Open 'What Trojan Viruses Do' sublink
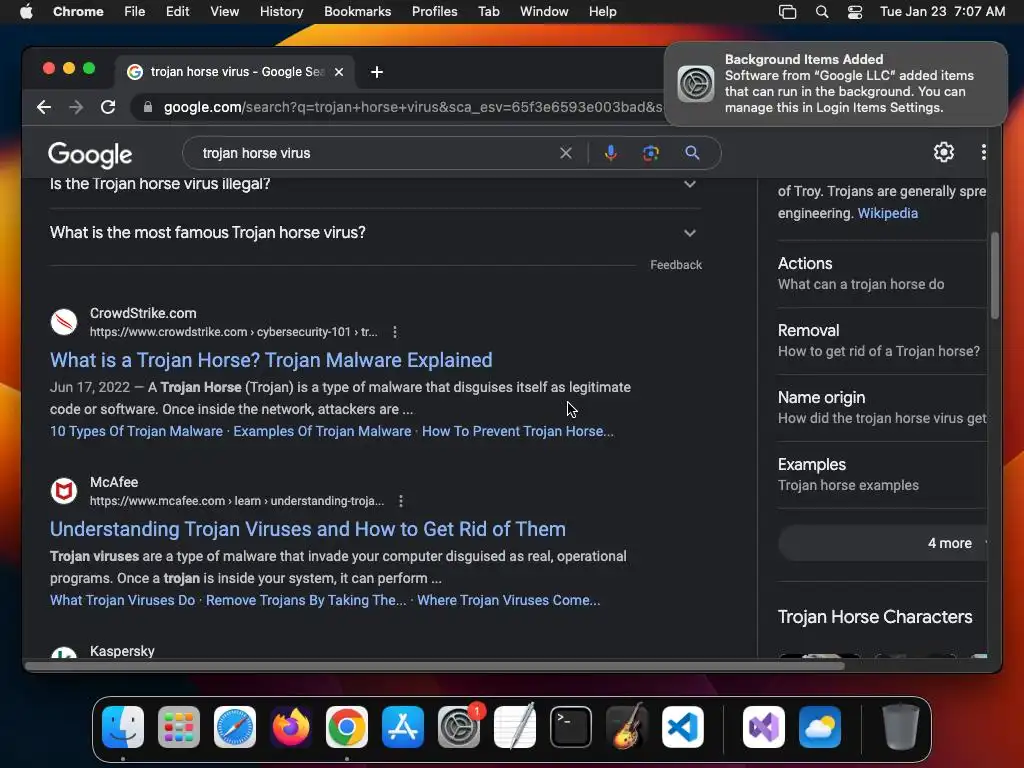The height and width of the screenshot is (768, 1024). (x=122, y=600)
